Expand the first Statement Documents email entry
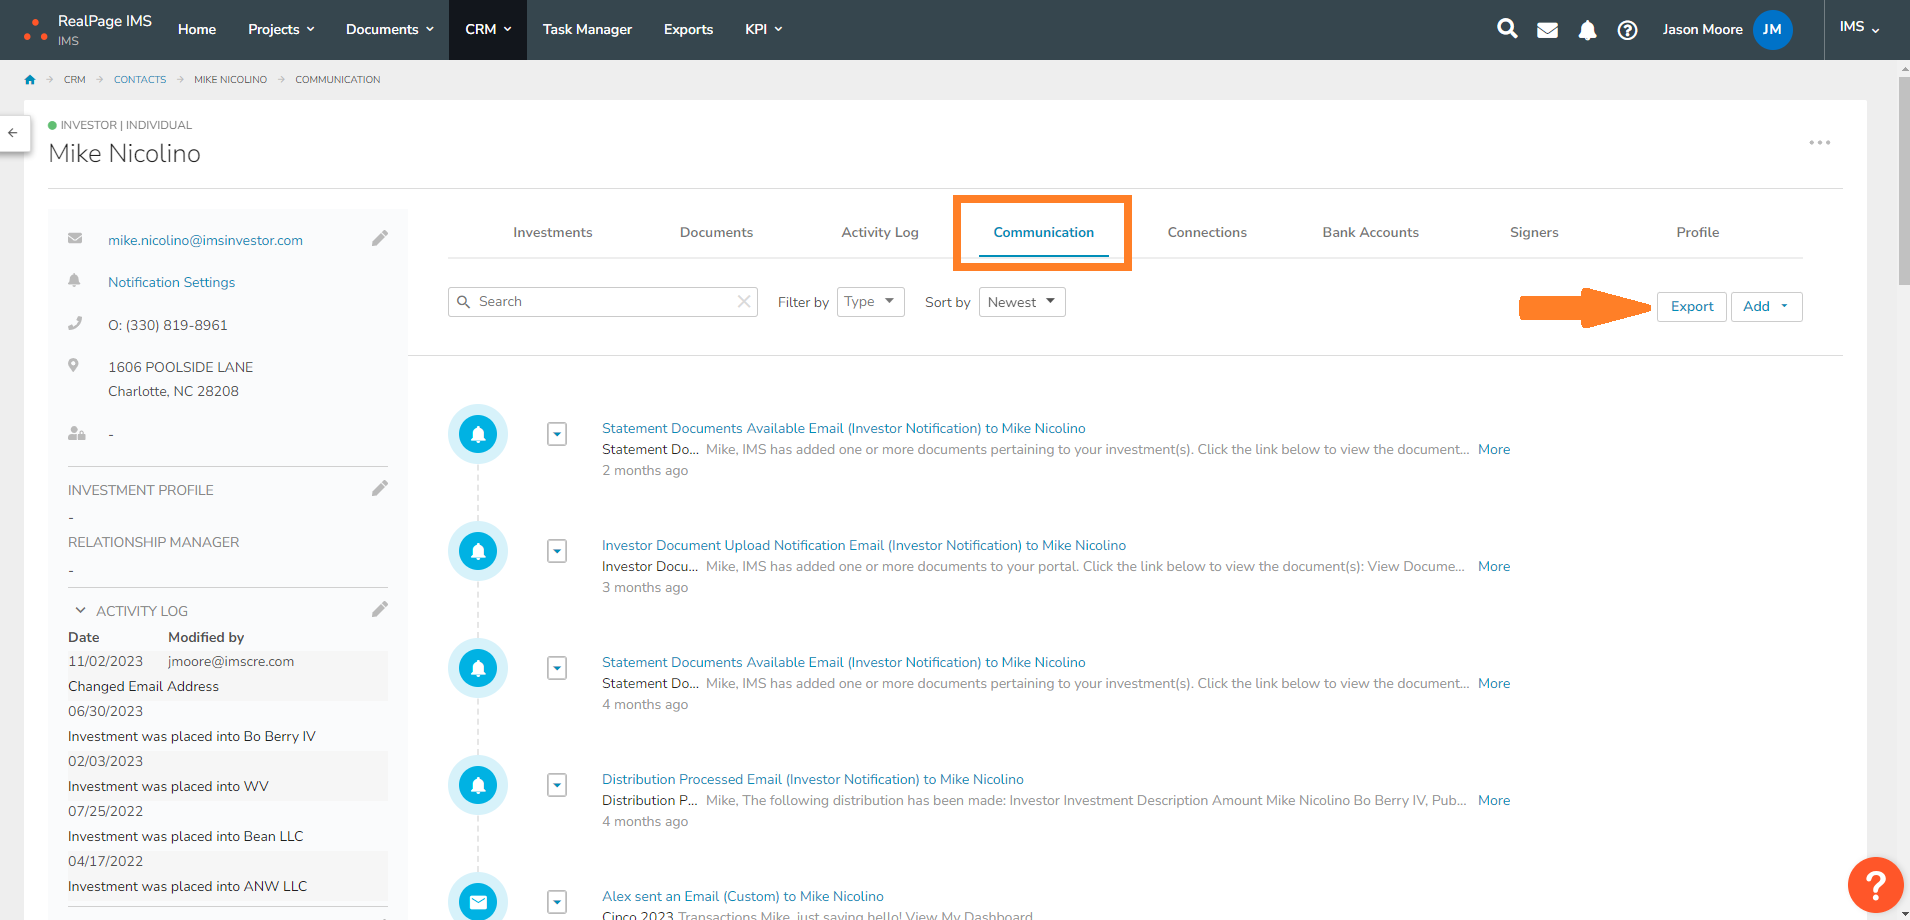This screenshot has width=1910, height=920. [x=557, y=434]
